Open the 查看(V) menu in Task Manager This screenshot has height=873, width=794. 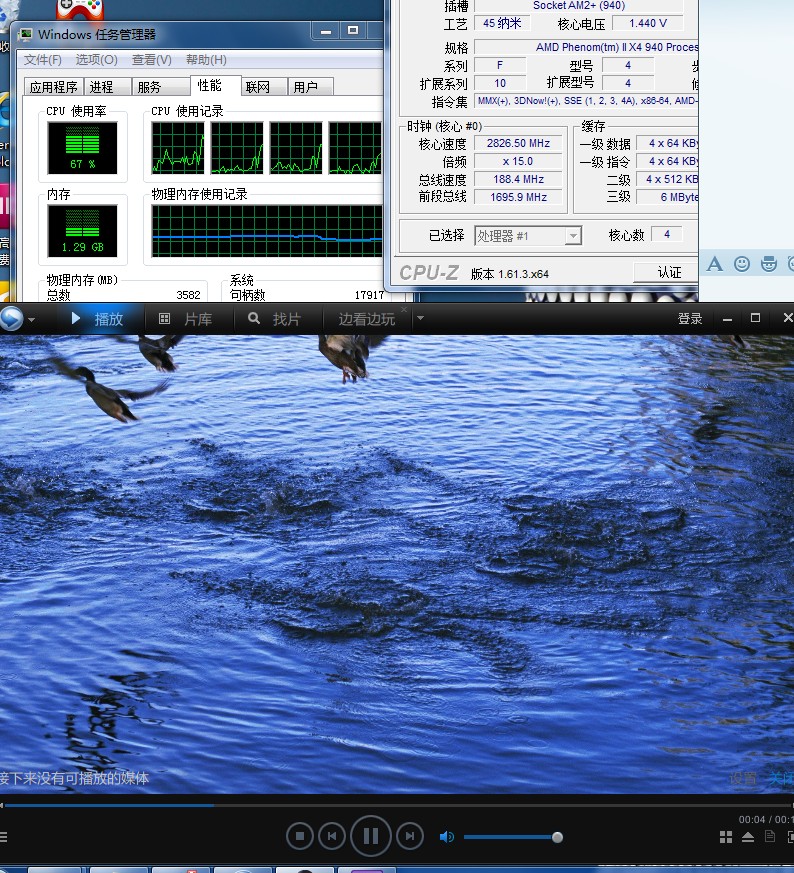point(151,60)
